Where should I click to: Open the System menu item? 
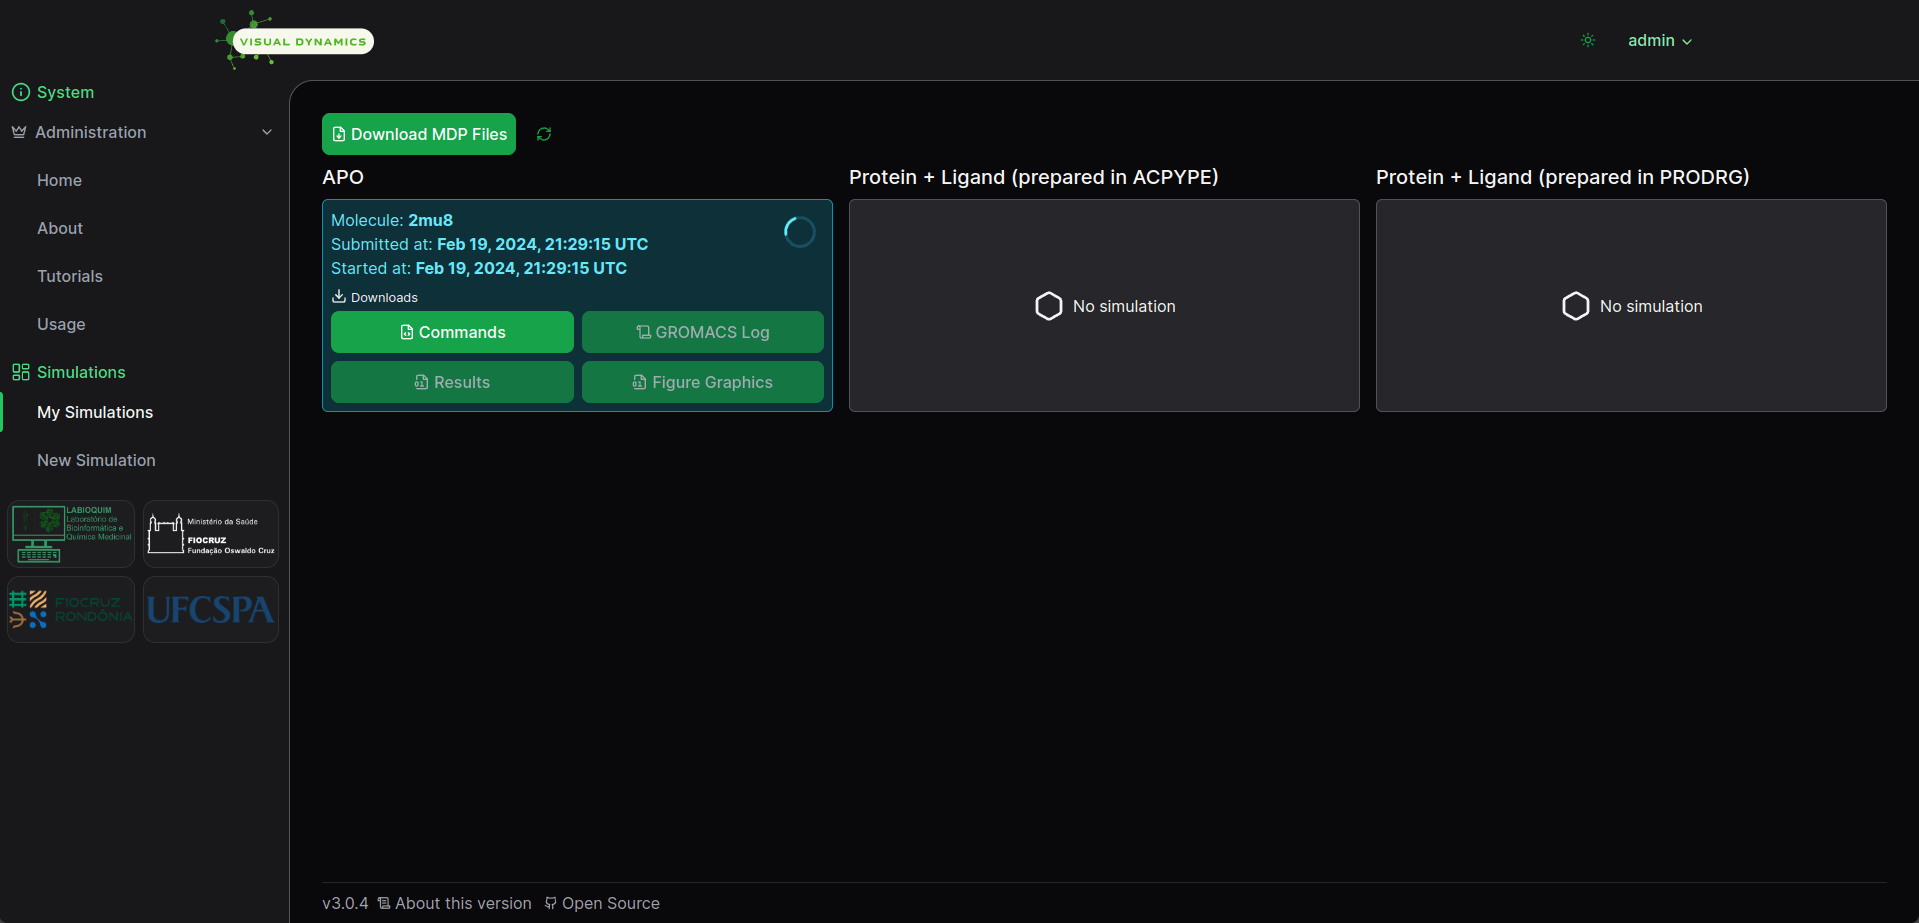tap(65, 92)
